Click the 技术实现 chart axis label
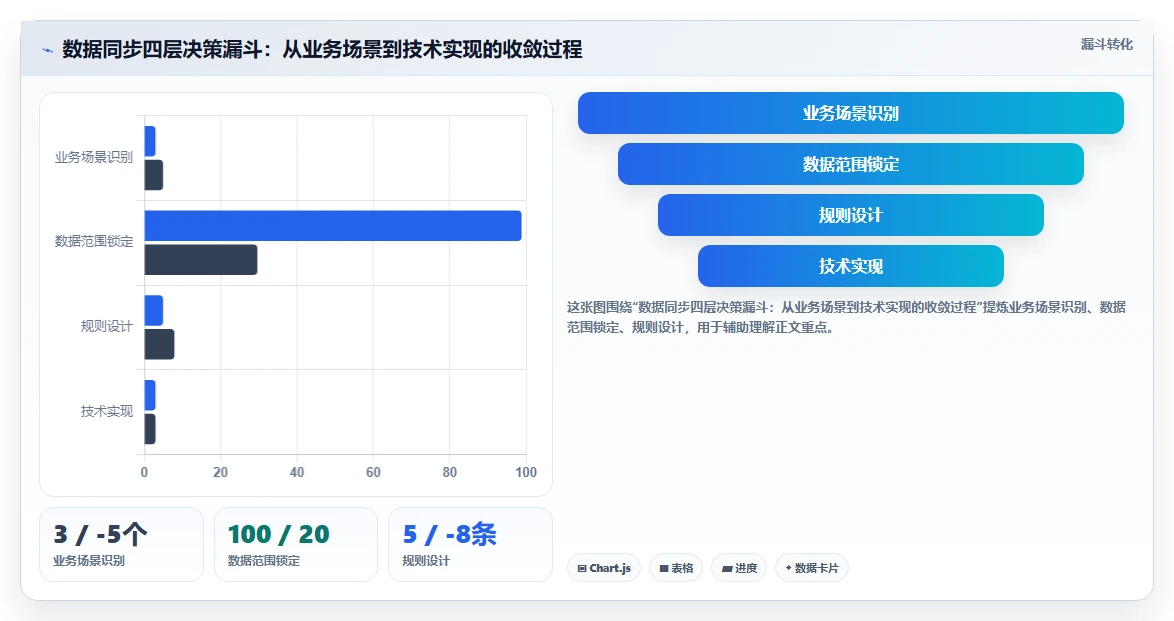The image size is (1174, 621). click(x=107, y=411)
